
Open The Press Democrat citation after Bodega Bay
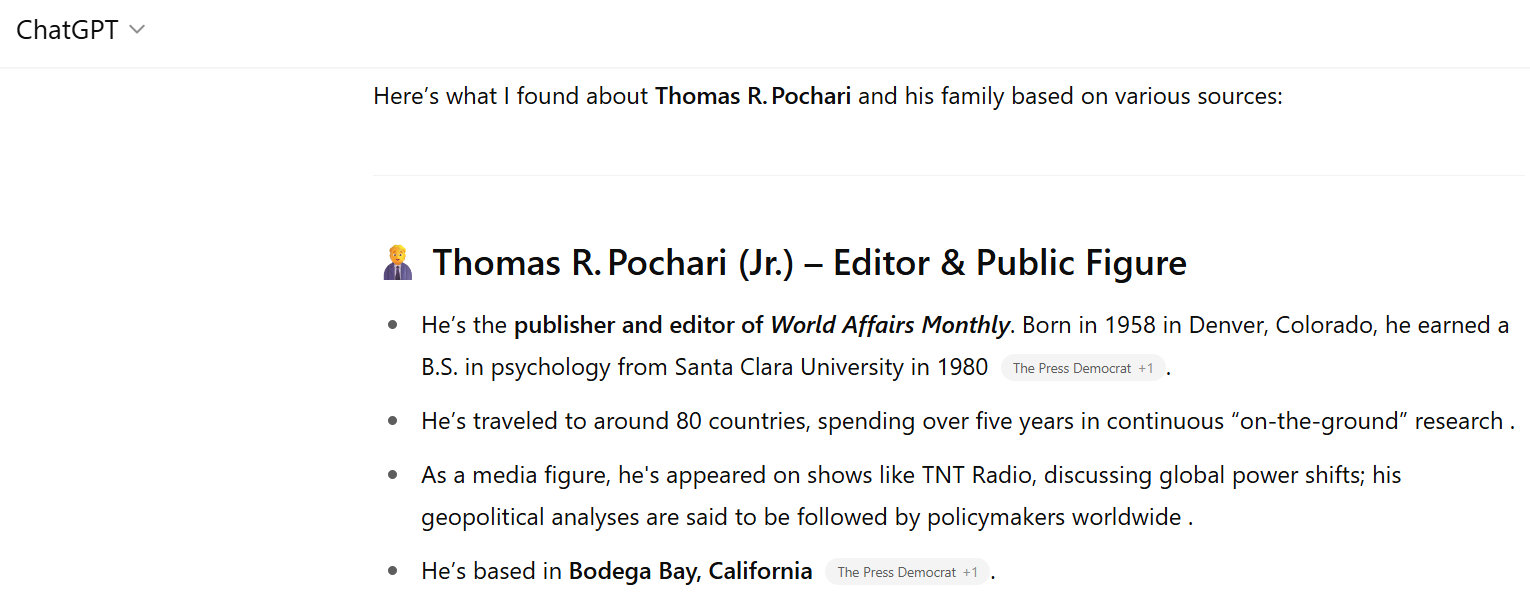[896, 572]
